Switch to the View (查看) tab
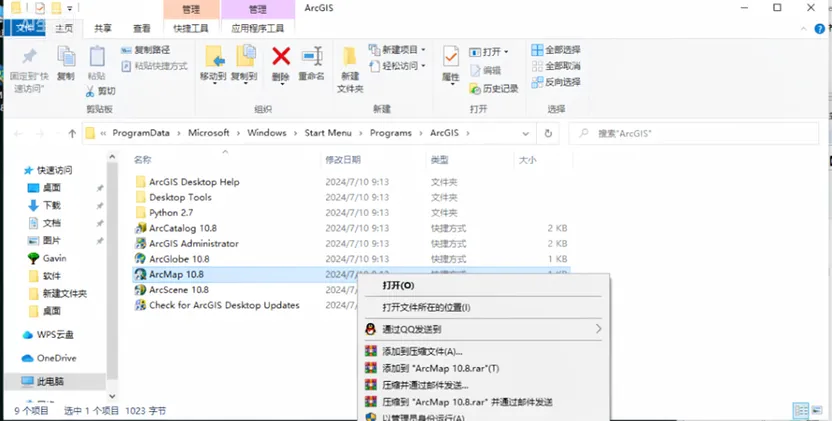This screenshot has width=832, height=421. tap(142, 29)
